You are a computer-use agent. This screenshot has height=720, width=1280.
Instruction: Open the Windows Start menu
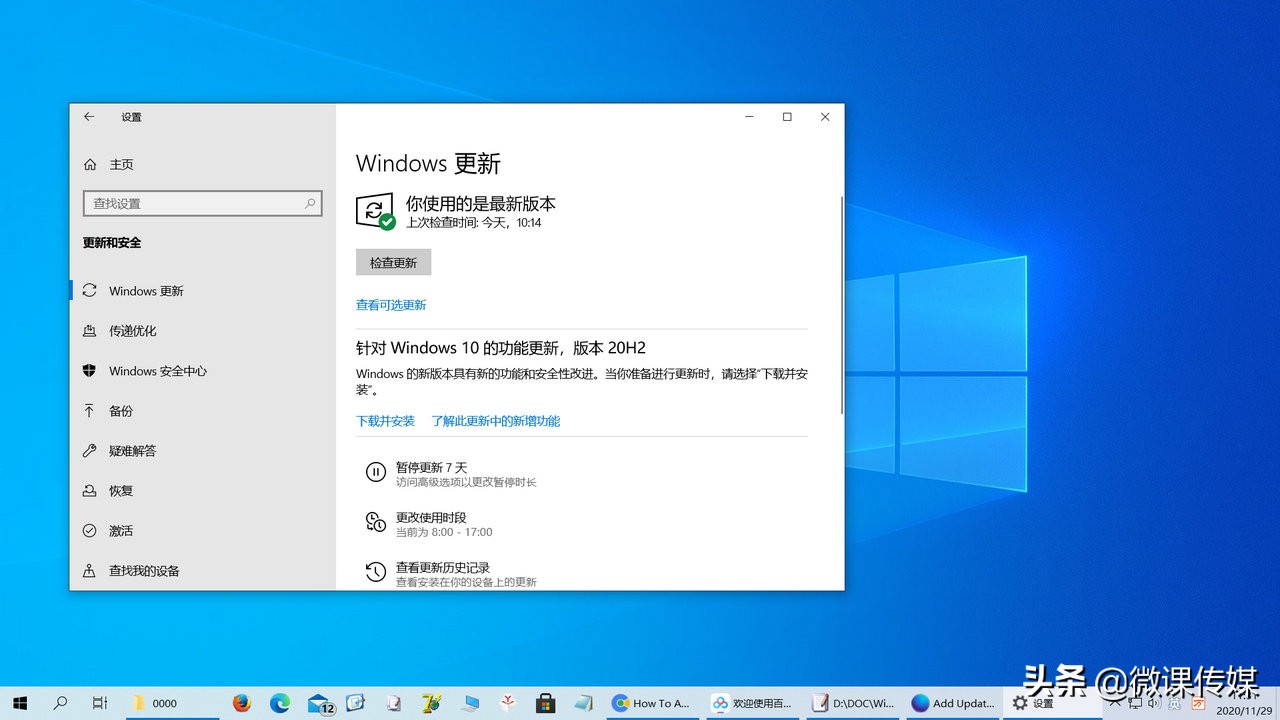(x=20, y=703)
